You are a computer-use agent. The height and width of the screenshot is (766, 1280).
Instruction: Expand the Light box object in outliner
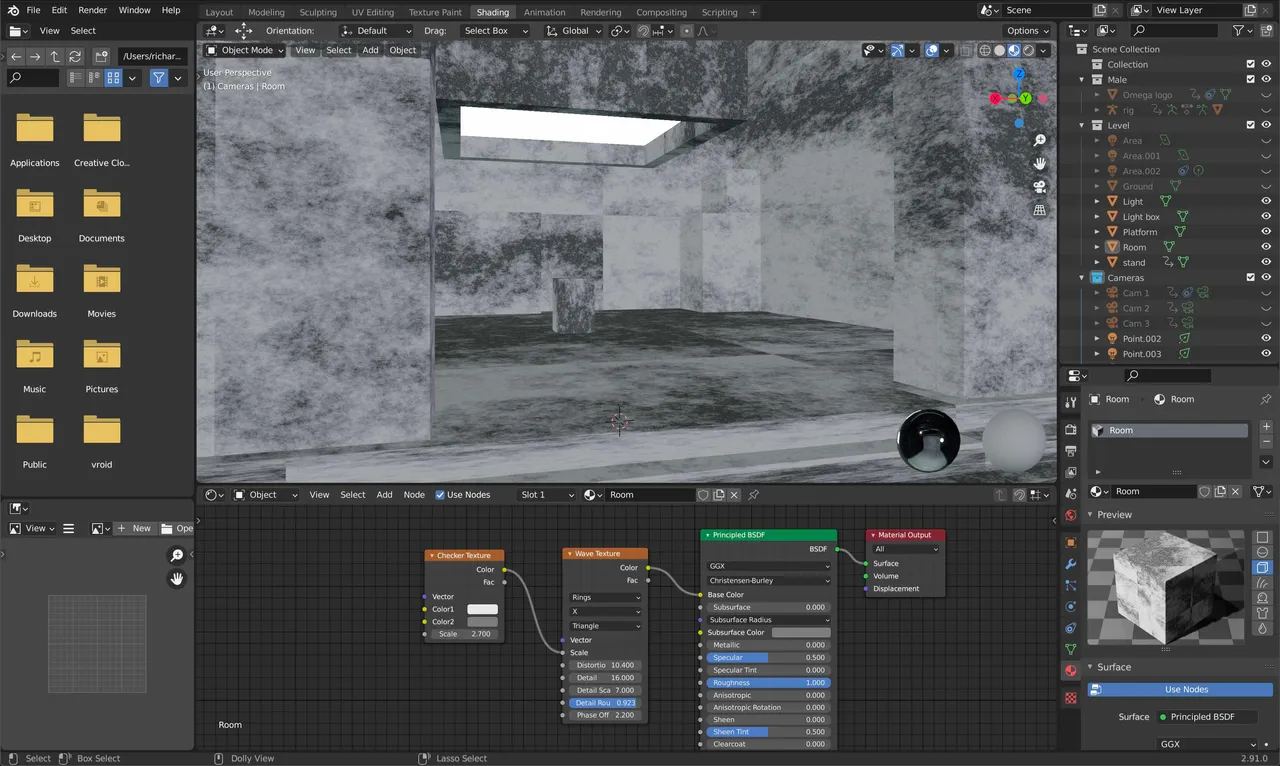(1097, 217)
